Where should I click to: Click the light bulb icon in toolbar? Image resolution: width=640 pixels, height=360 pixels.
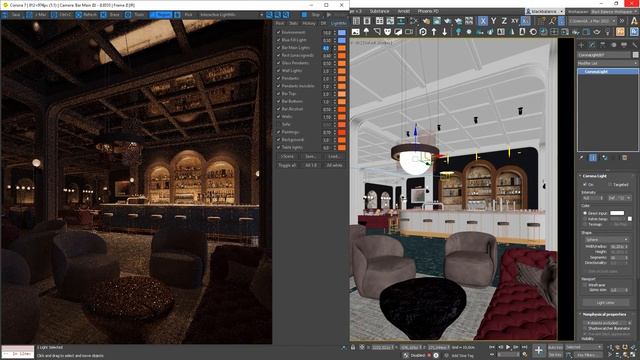click(607, 31)
